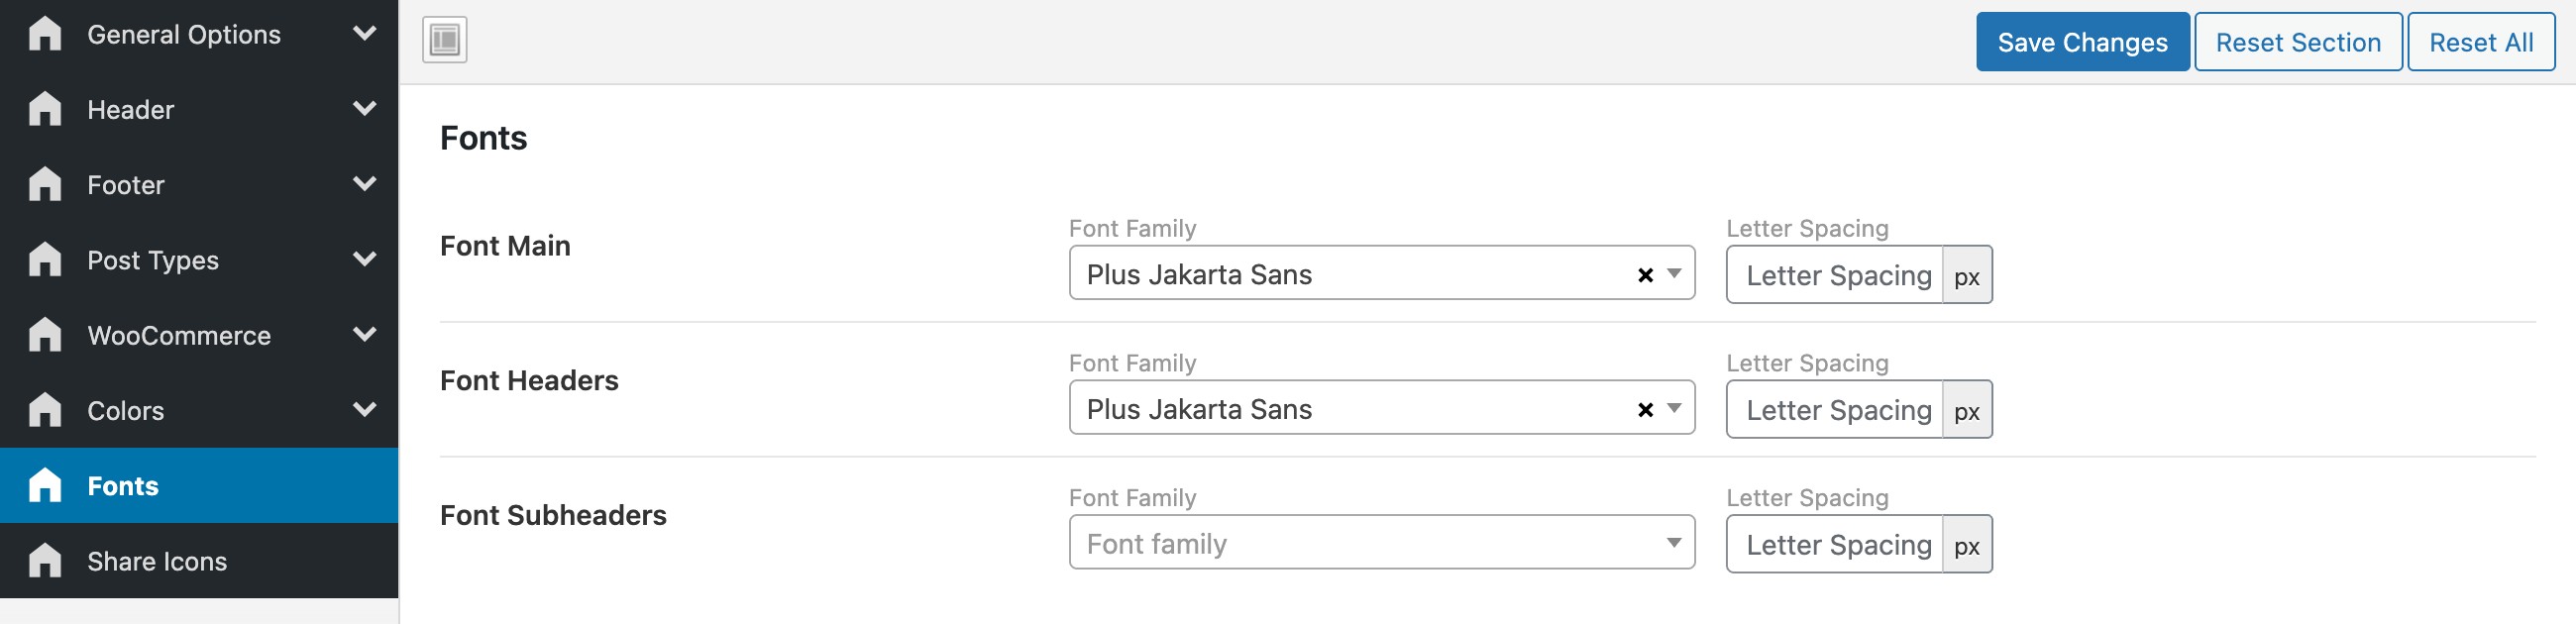The width and height of the screenshot is (2576, 624).
Task: Click the Reset Section button
Action: tap(2297, 42)
